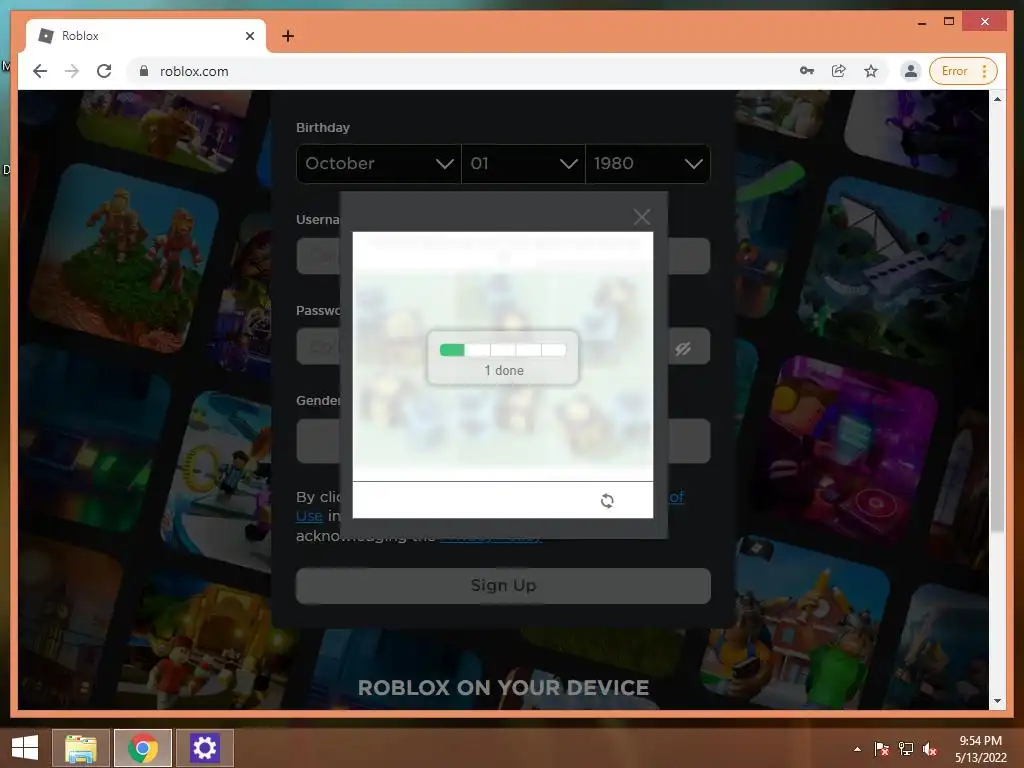Viewport: 1024px width, 768px height.
Task: Open the birthday month dropdown October
Action: coord(379,163)
